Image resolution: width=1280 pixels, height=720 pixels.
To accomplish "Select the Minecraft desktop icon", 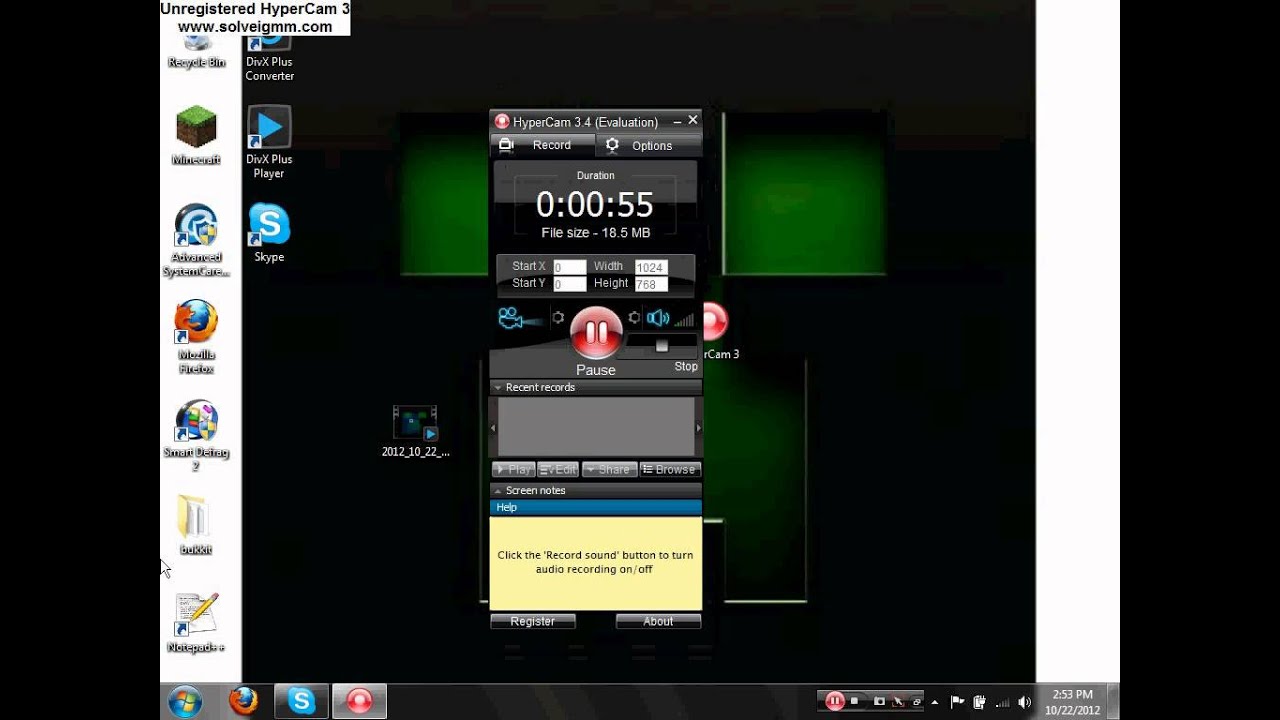I will coord(196,135).
